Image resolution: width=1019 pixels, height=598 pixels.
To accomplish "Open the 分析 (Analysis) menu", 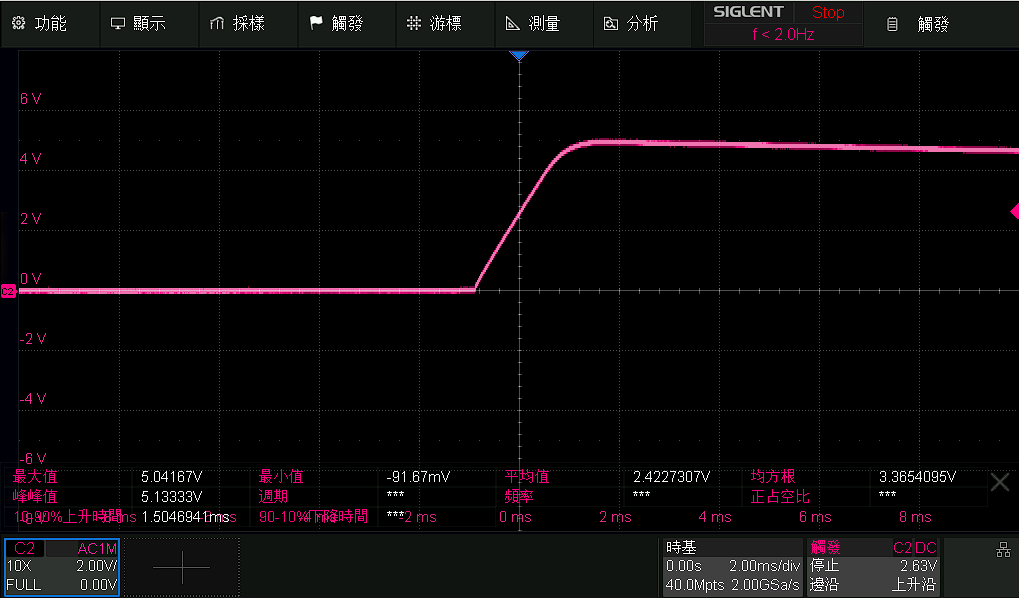I will click(642, 23).
